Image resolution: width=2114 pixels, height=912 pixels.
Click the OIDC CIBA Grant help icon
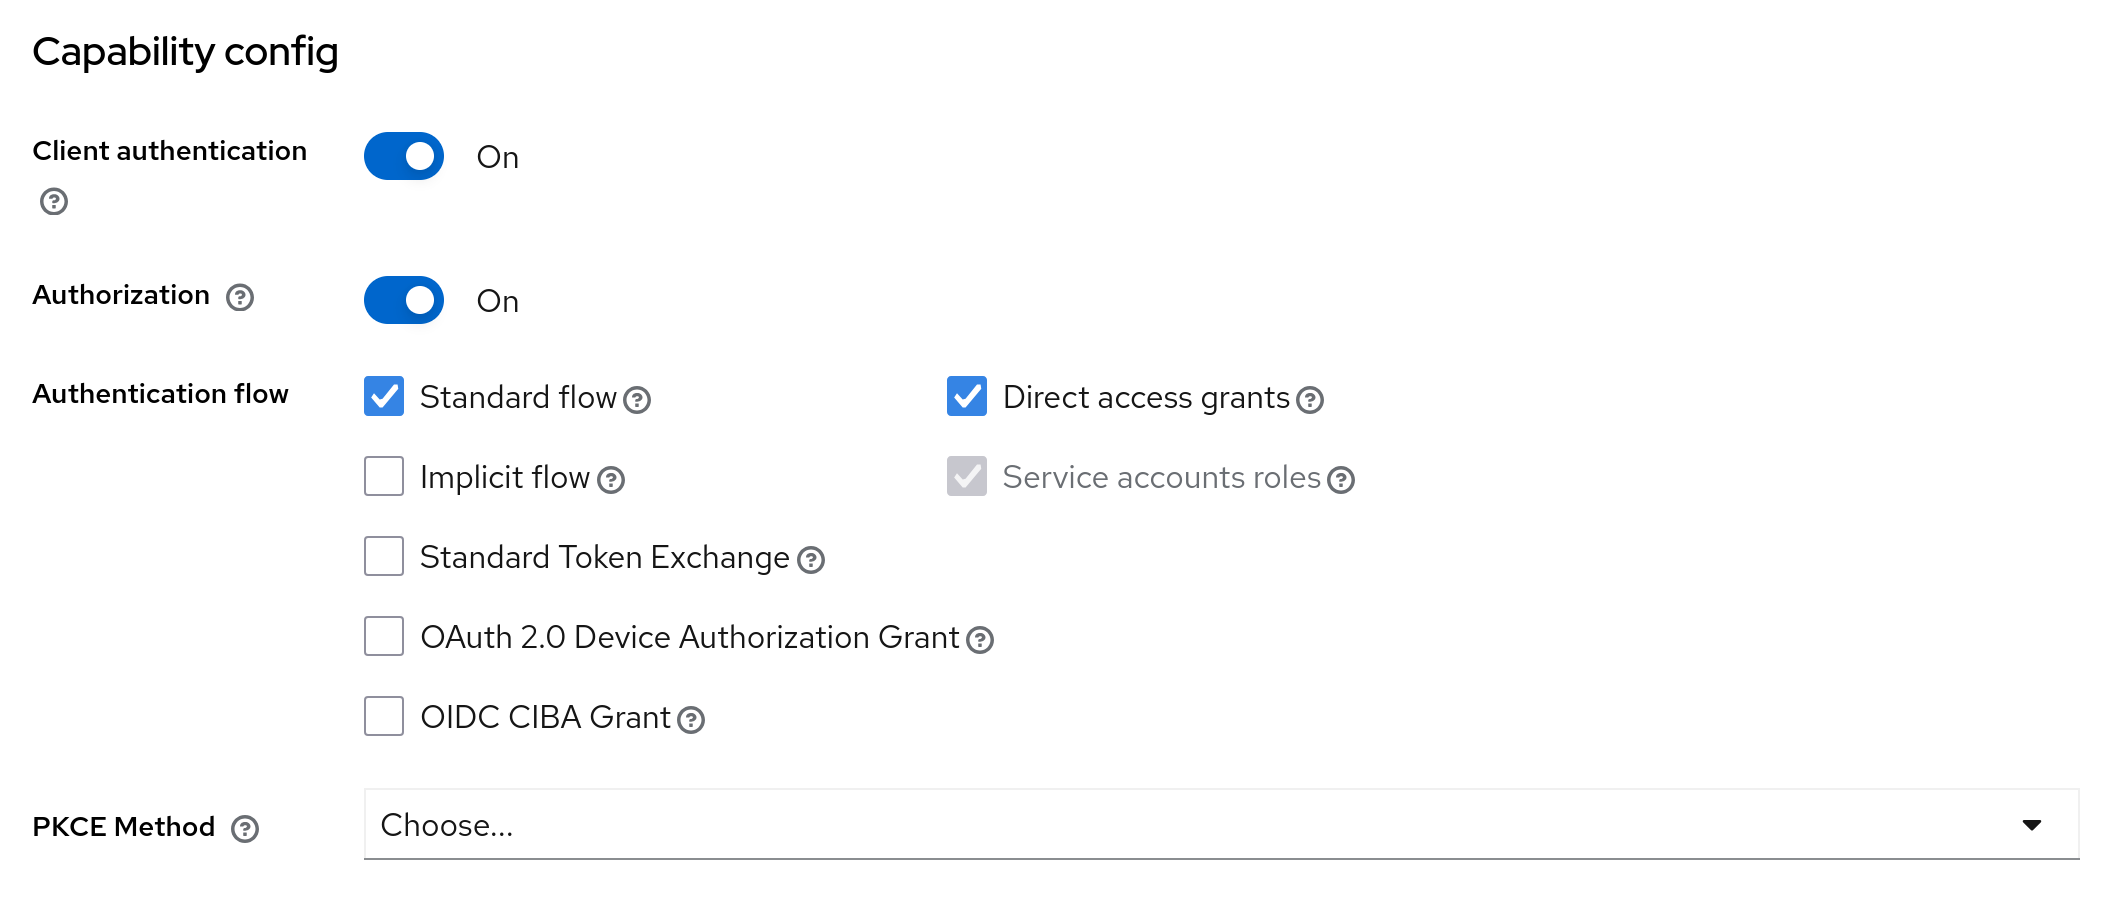(x=691, y=721)
